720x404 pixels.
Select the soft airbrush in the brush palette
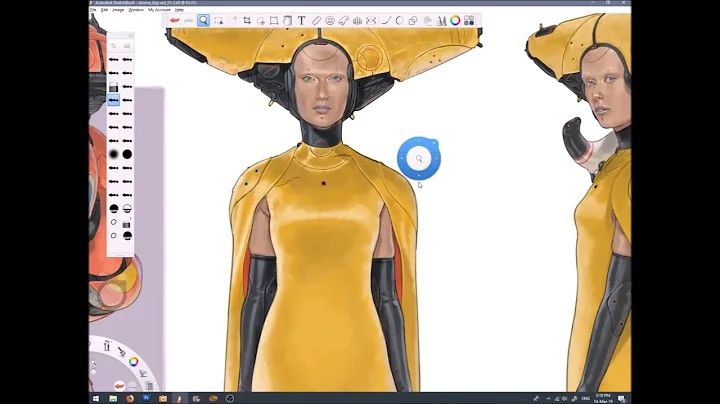coord(113,154)
